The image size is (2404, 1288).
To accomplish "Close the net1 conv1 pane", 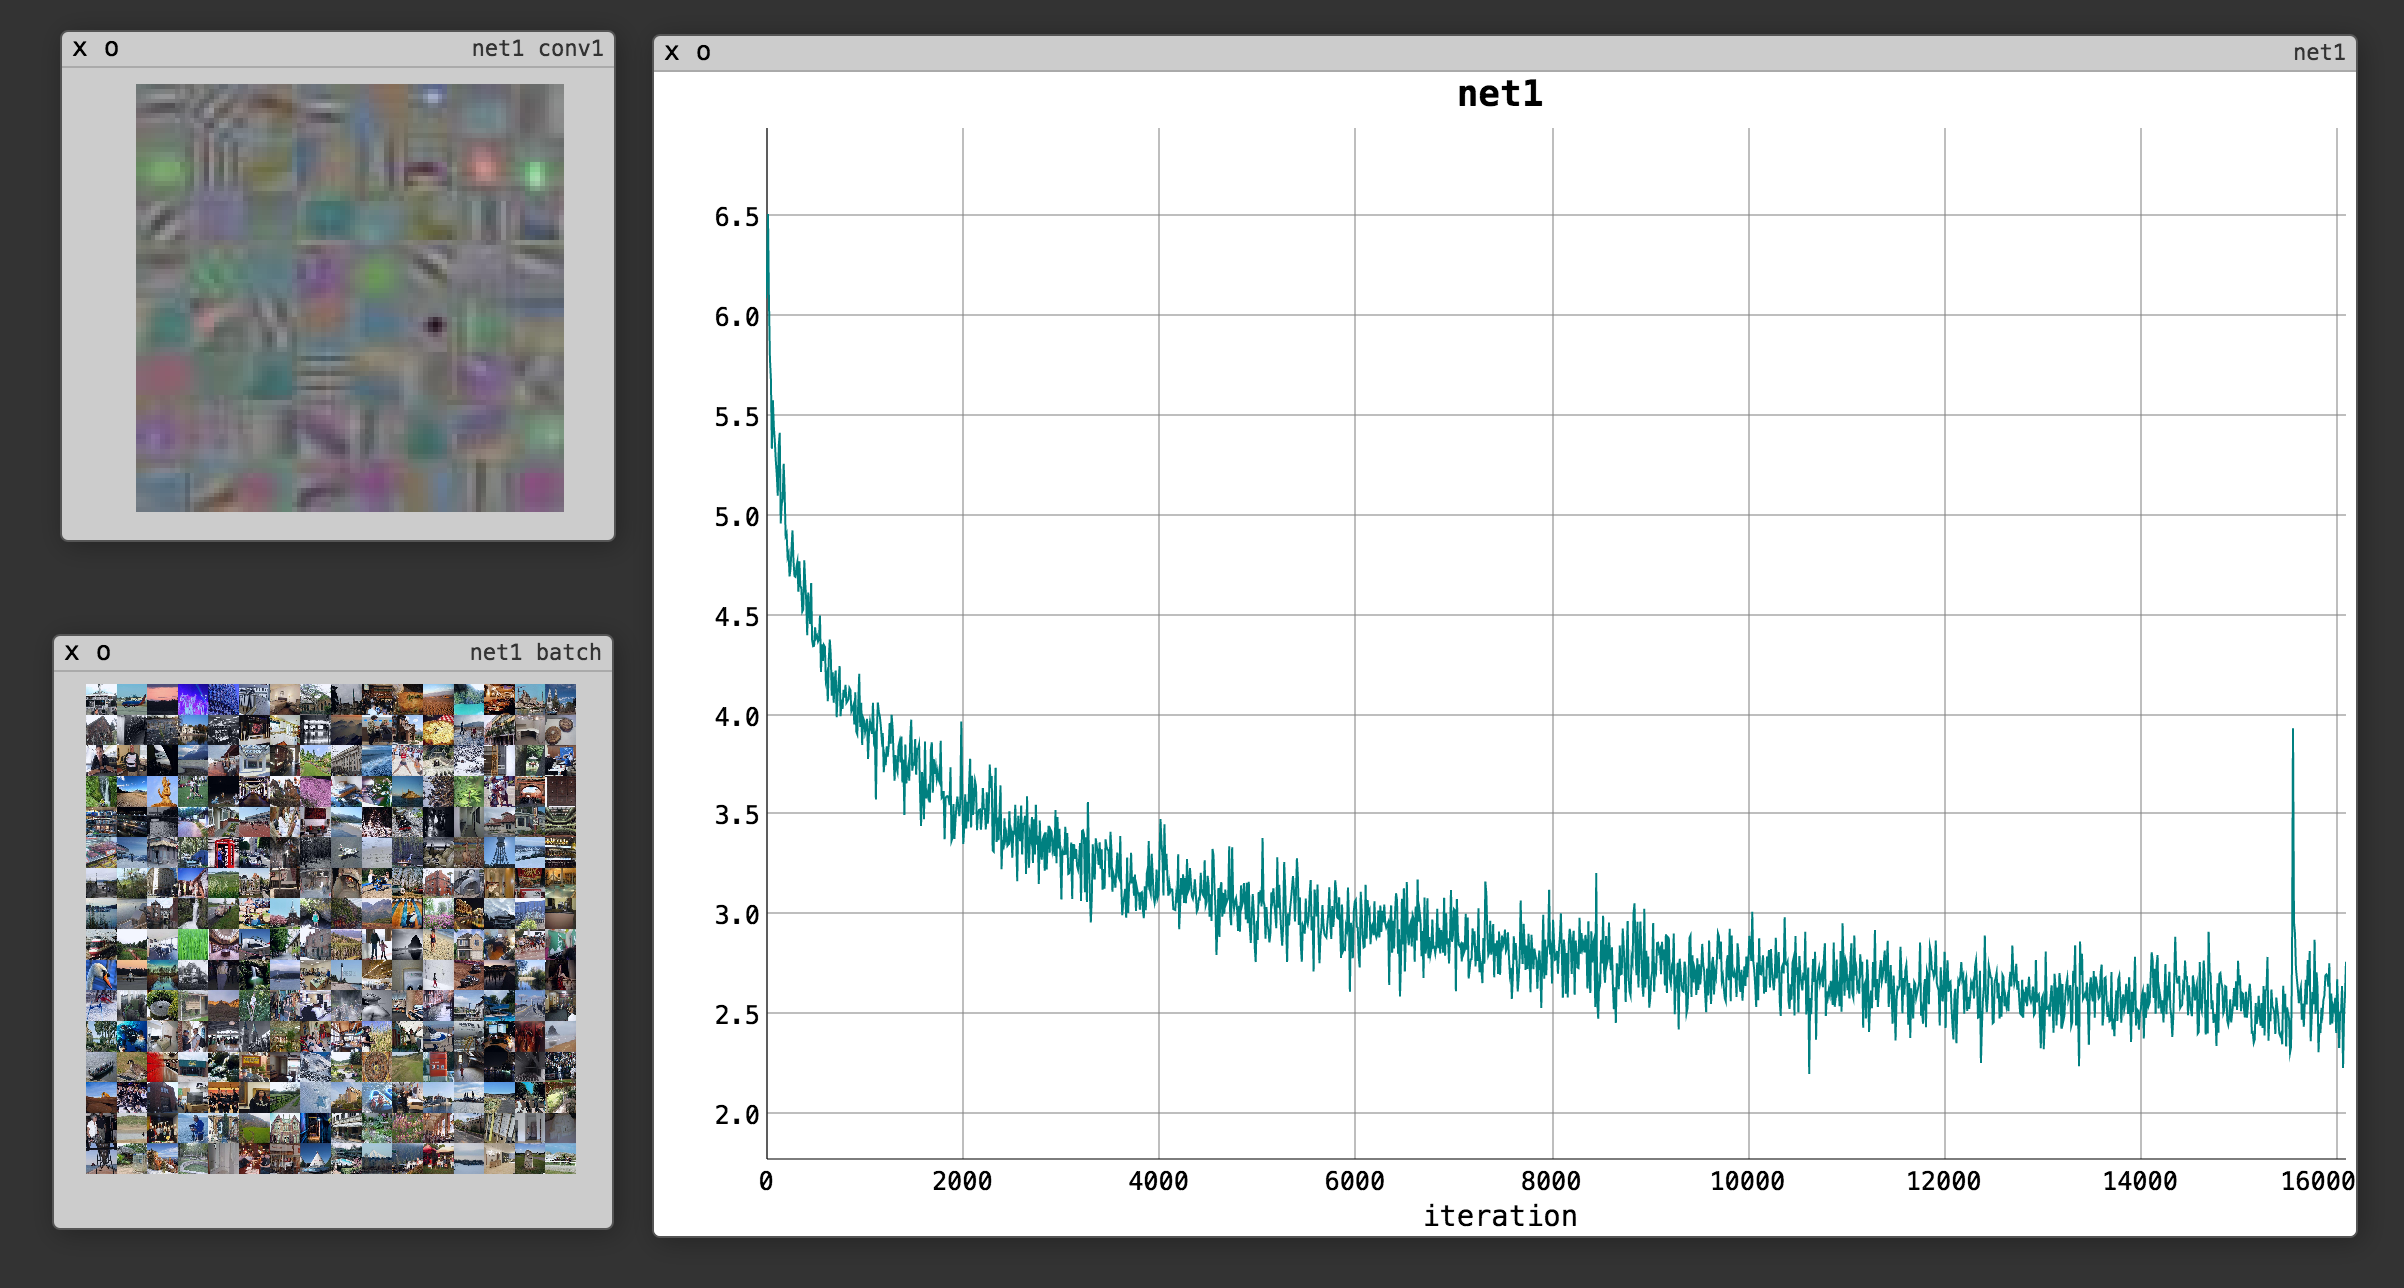I will [80, 49].
